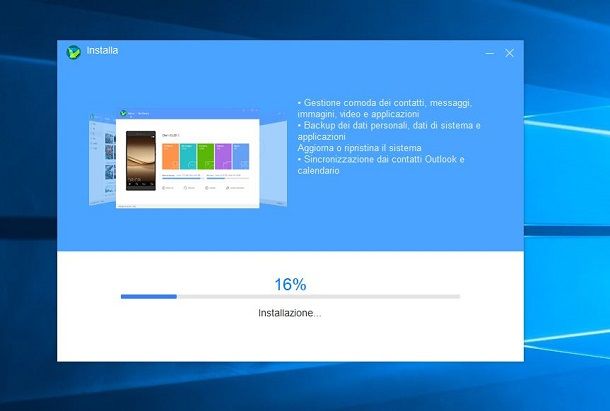Click the "Aggiorna o ripristina il sistema" line
This screenshot has width=610, height=411.
[359, 148]
